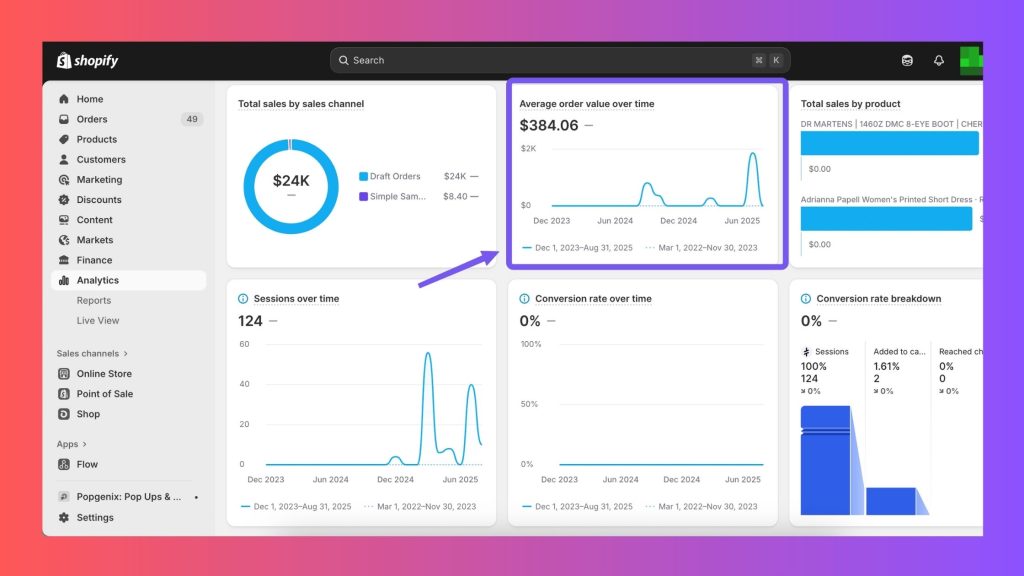Expand the Sales channels section
The image size is (1024, 576).
pos(92,353)
